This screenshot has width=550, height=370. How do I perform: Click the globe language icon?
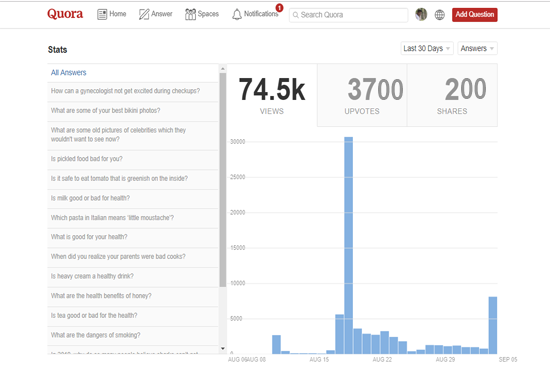[x=440, y=15]
